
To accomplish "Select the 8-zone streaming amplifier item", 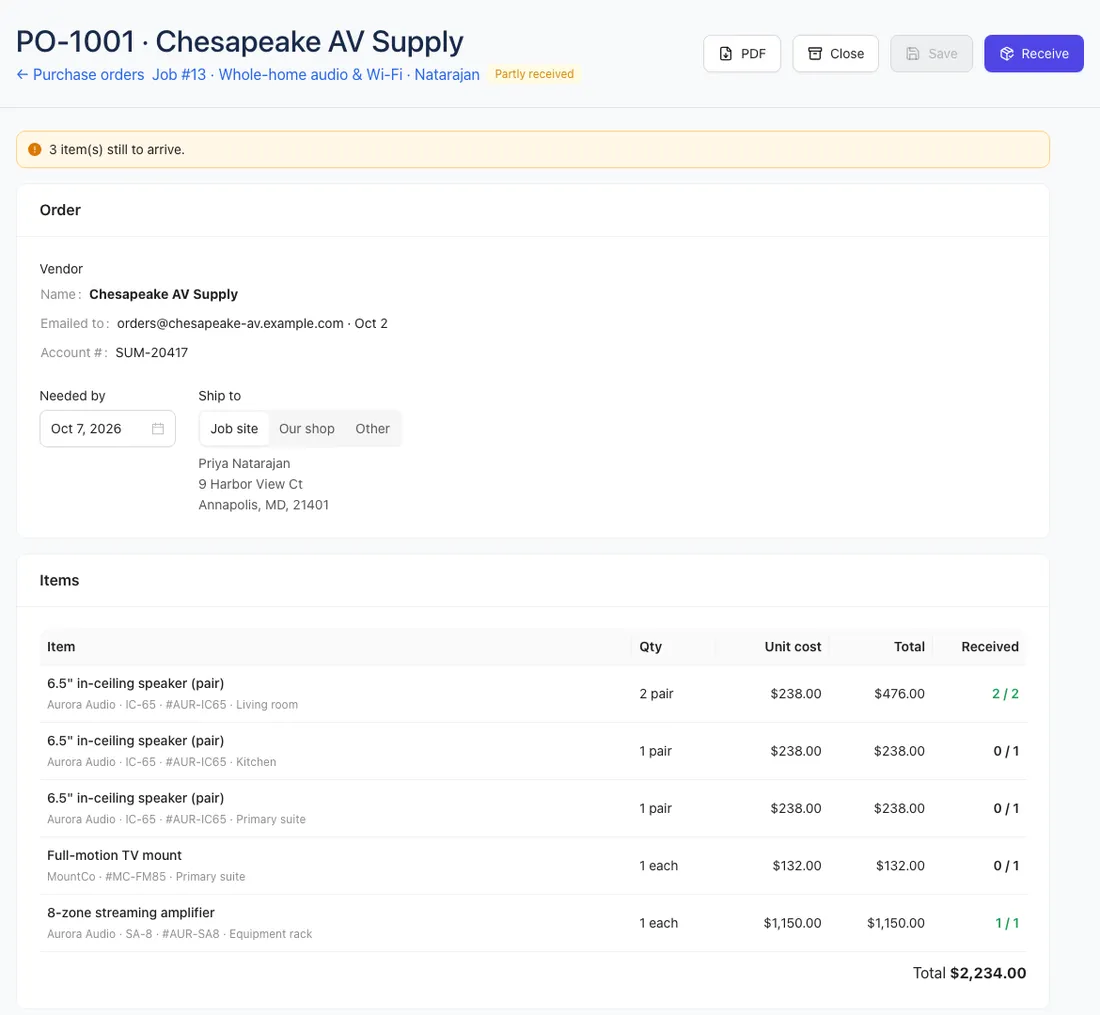I will coord(532,924).
